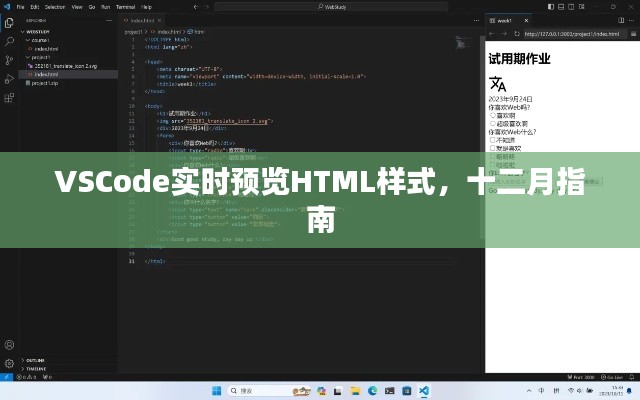Click Port 3000 in status bar
Screen dimensions: 640x400
click(580, 377)
